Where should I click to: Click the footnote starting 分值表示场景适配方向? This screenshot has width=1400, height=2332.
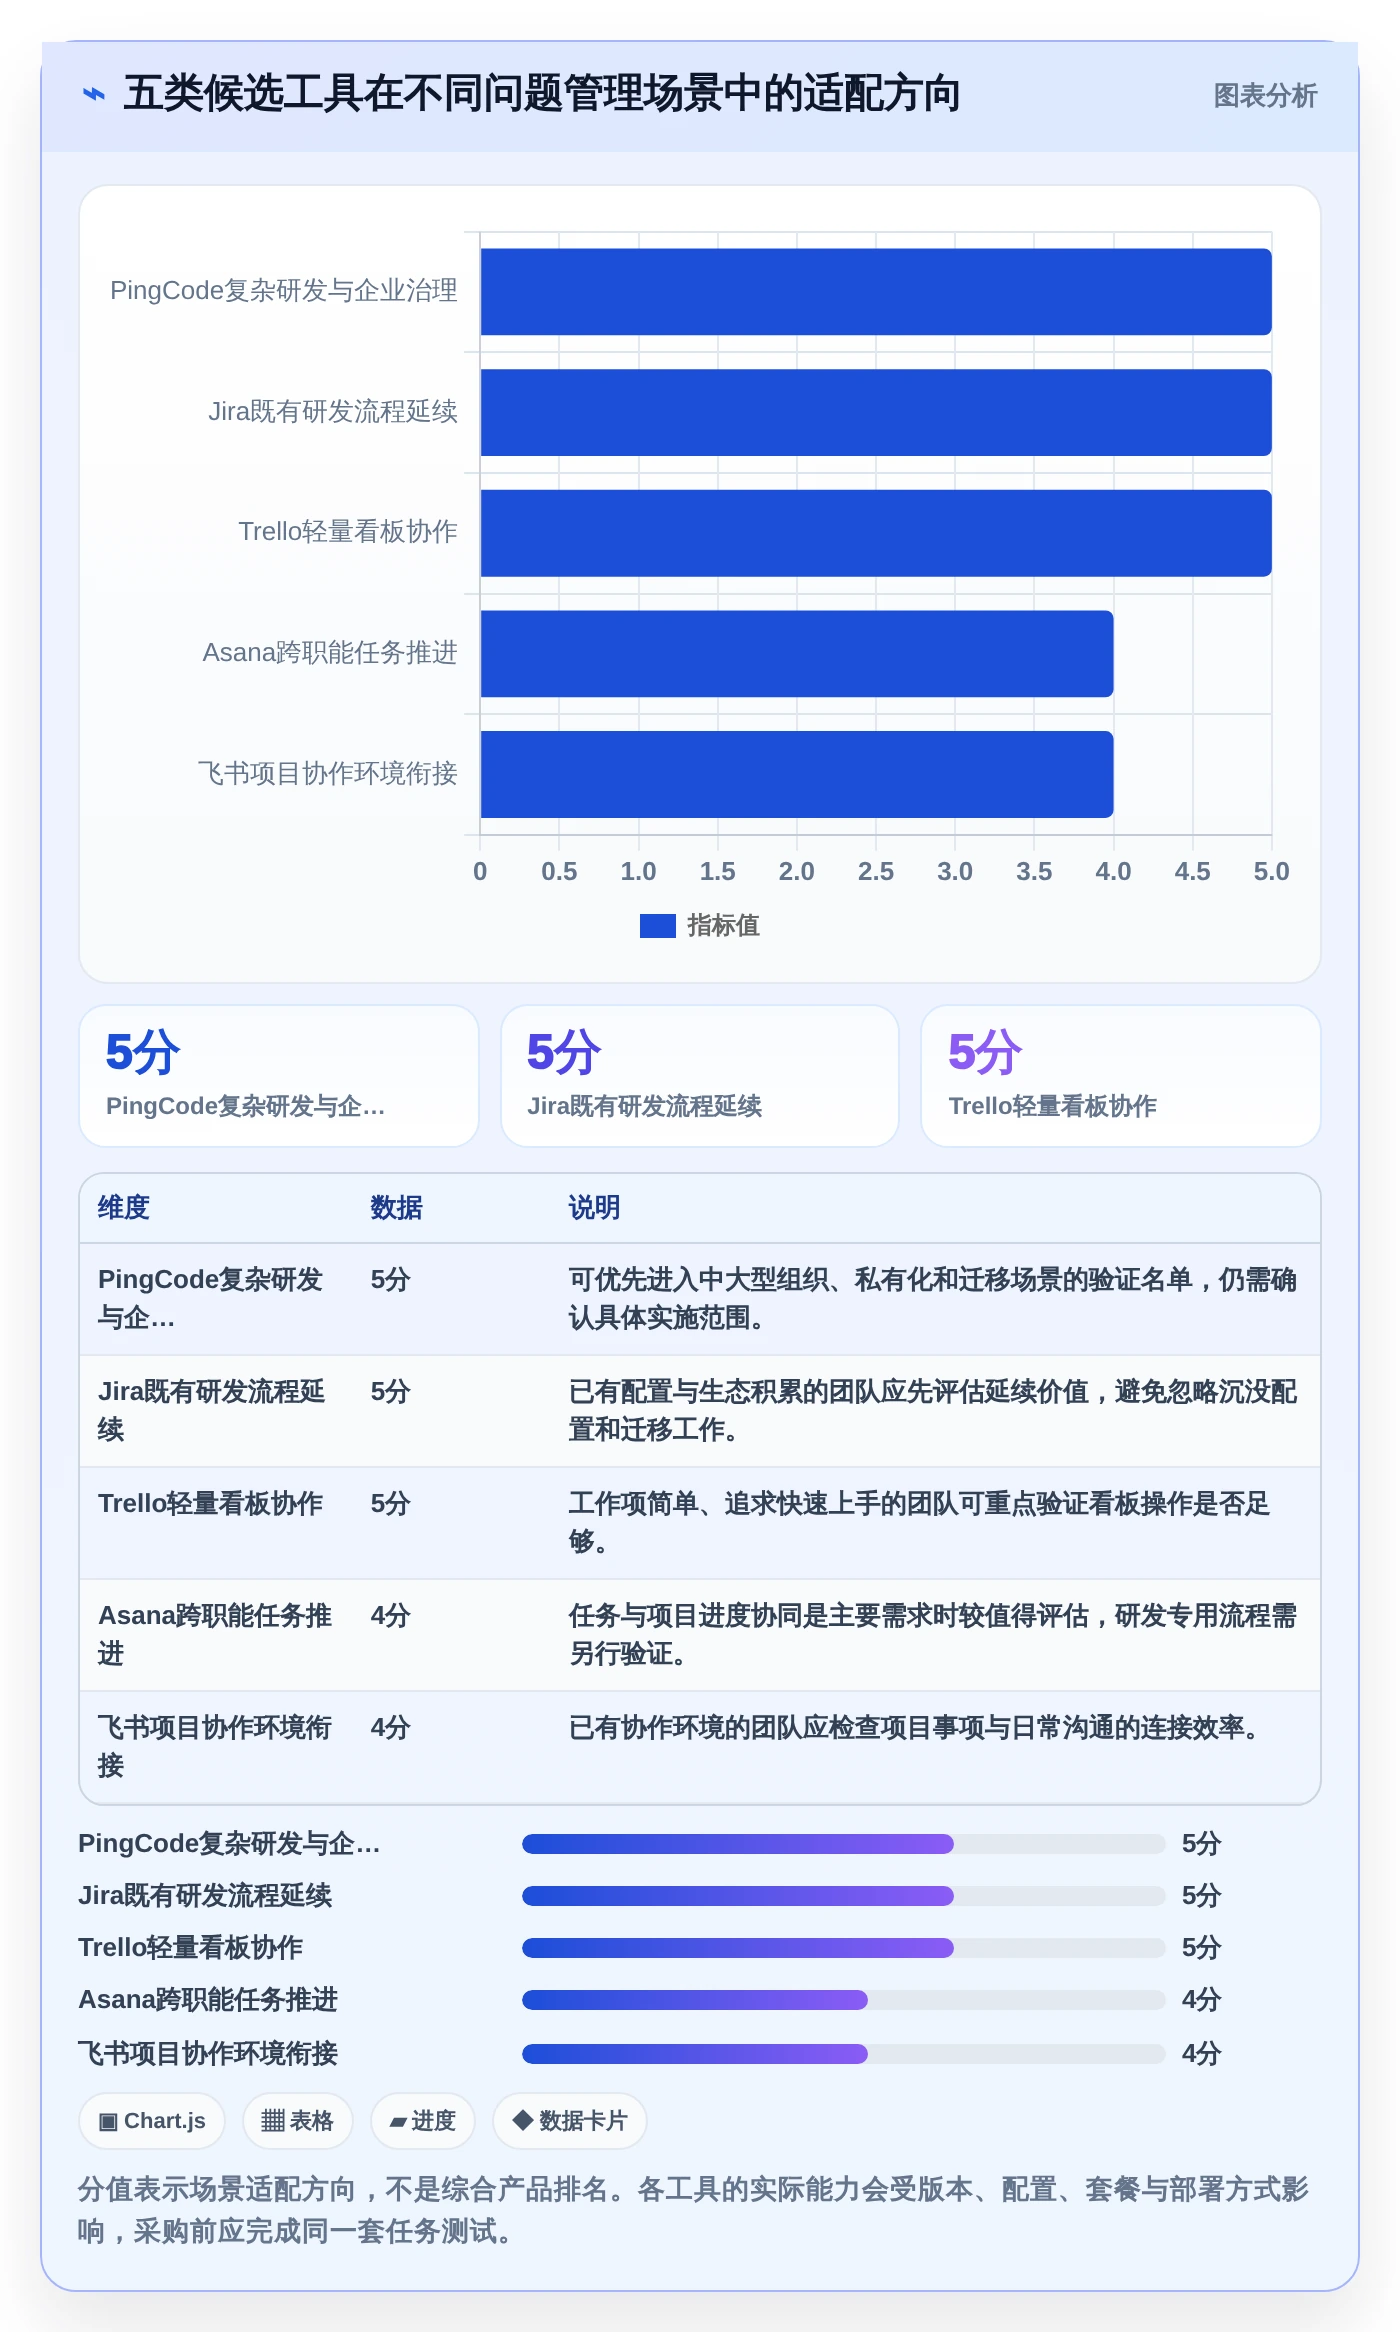[694, 2210]
